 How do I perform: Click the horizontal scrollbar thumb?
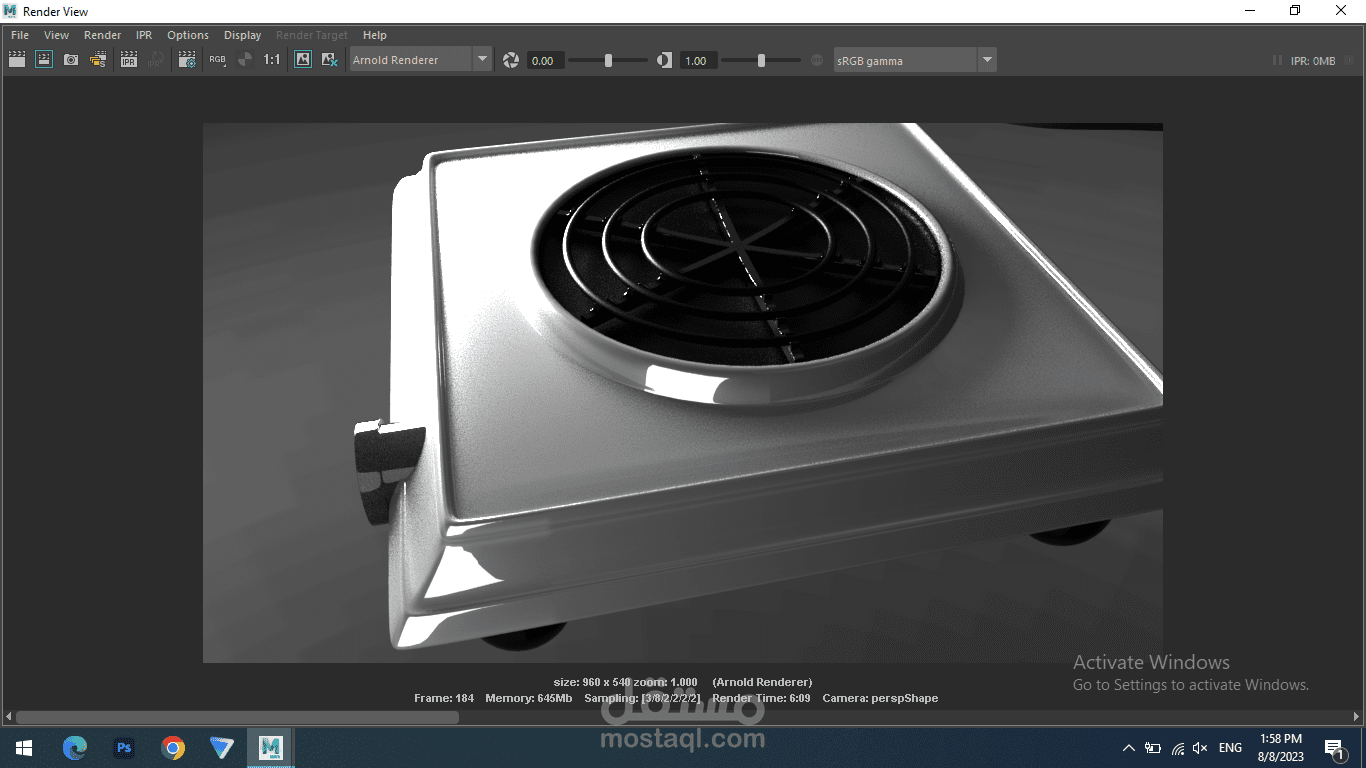(237, 717)
